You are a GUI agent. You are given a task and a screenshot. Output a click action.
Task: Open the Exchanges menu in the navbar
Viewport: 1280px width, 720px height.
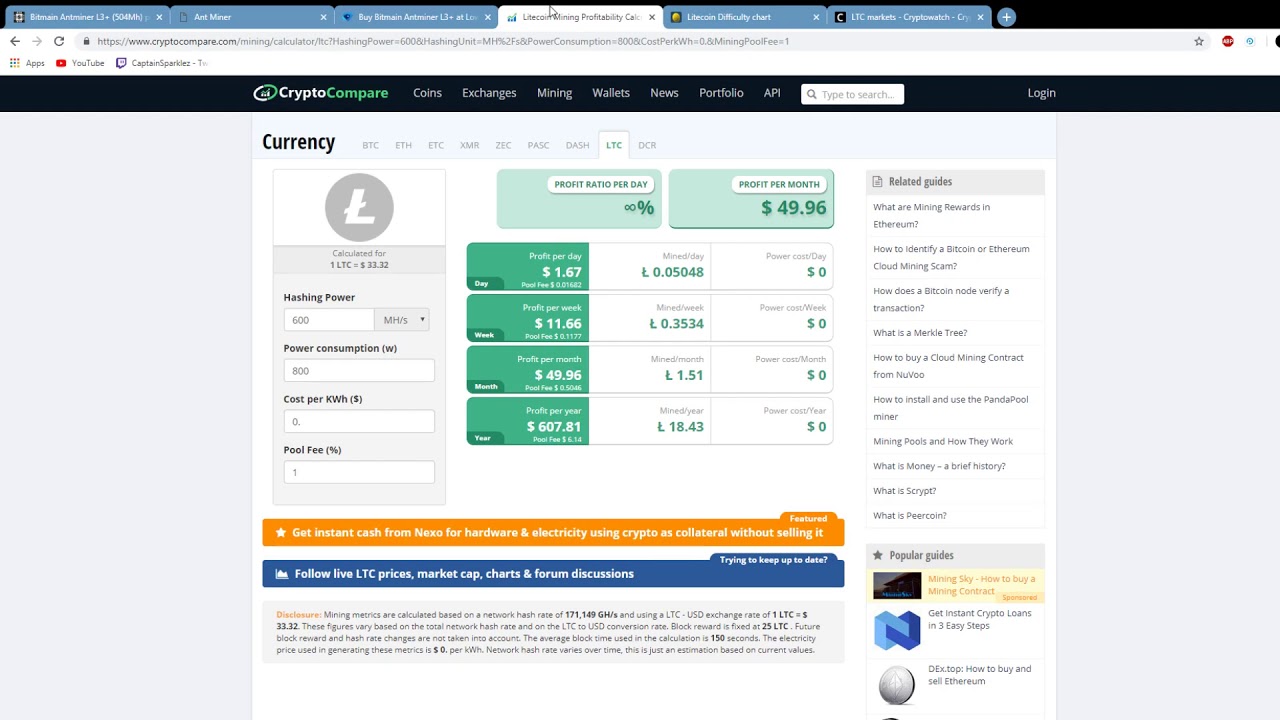tap(489, 93)
